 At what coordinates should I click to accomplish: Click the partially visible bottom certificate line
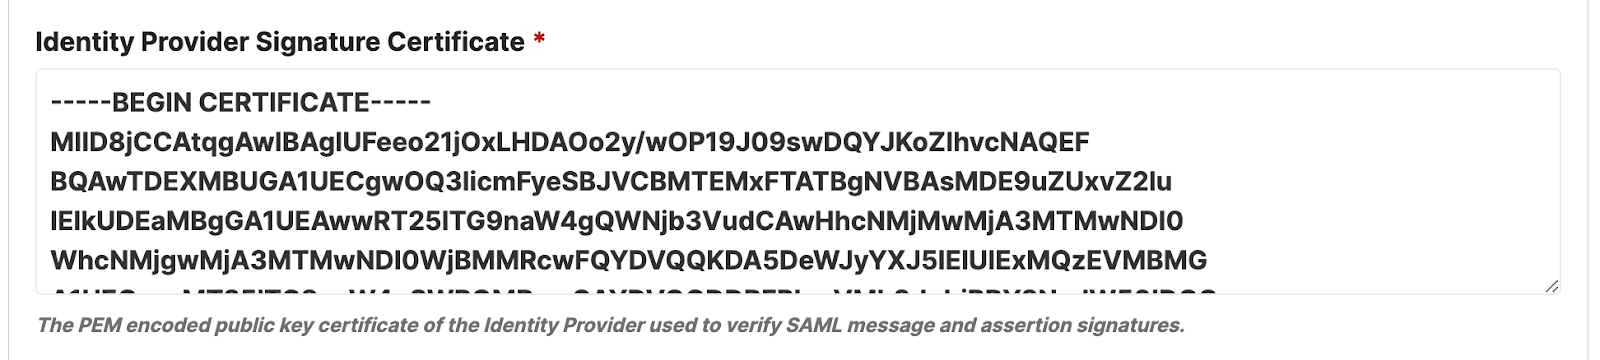[633, 291]
